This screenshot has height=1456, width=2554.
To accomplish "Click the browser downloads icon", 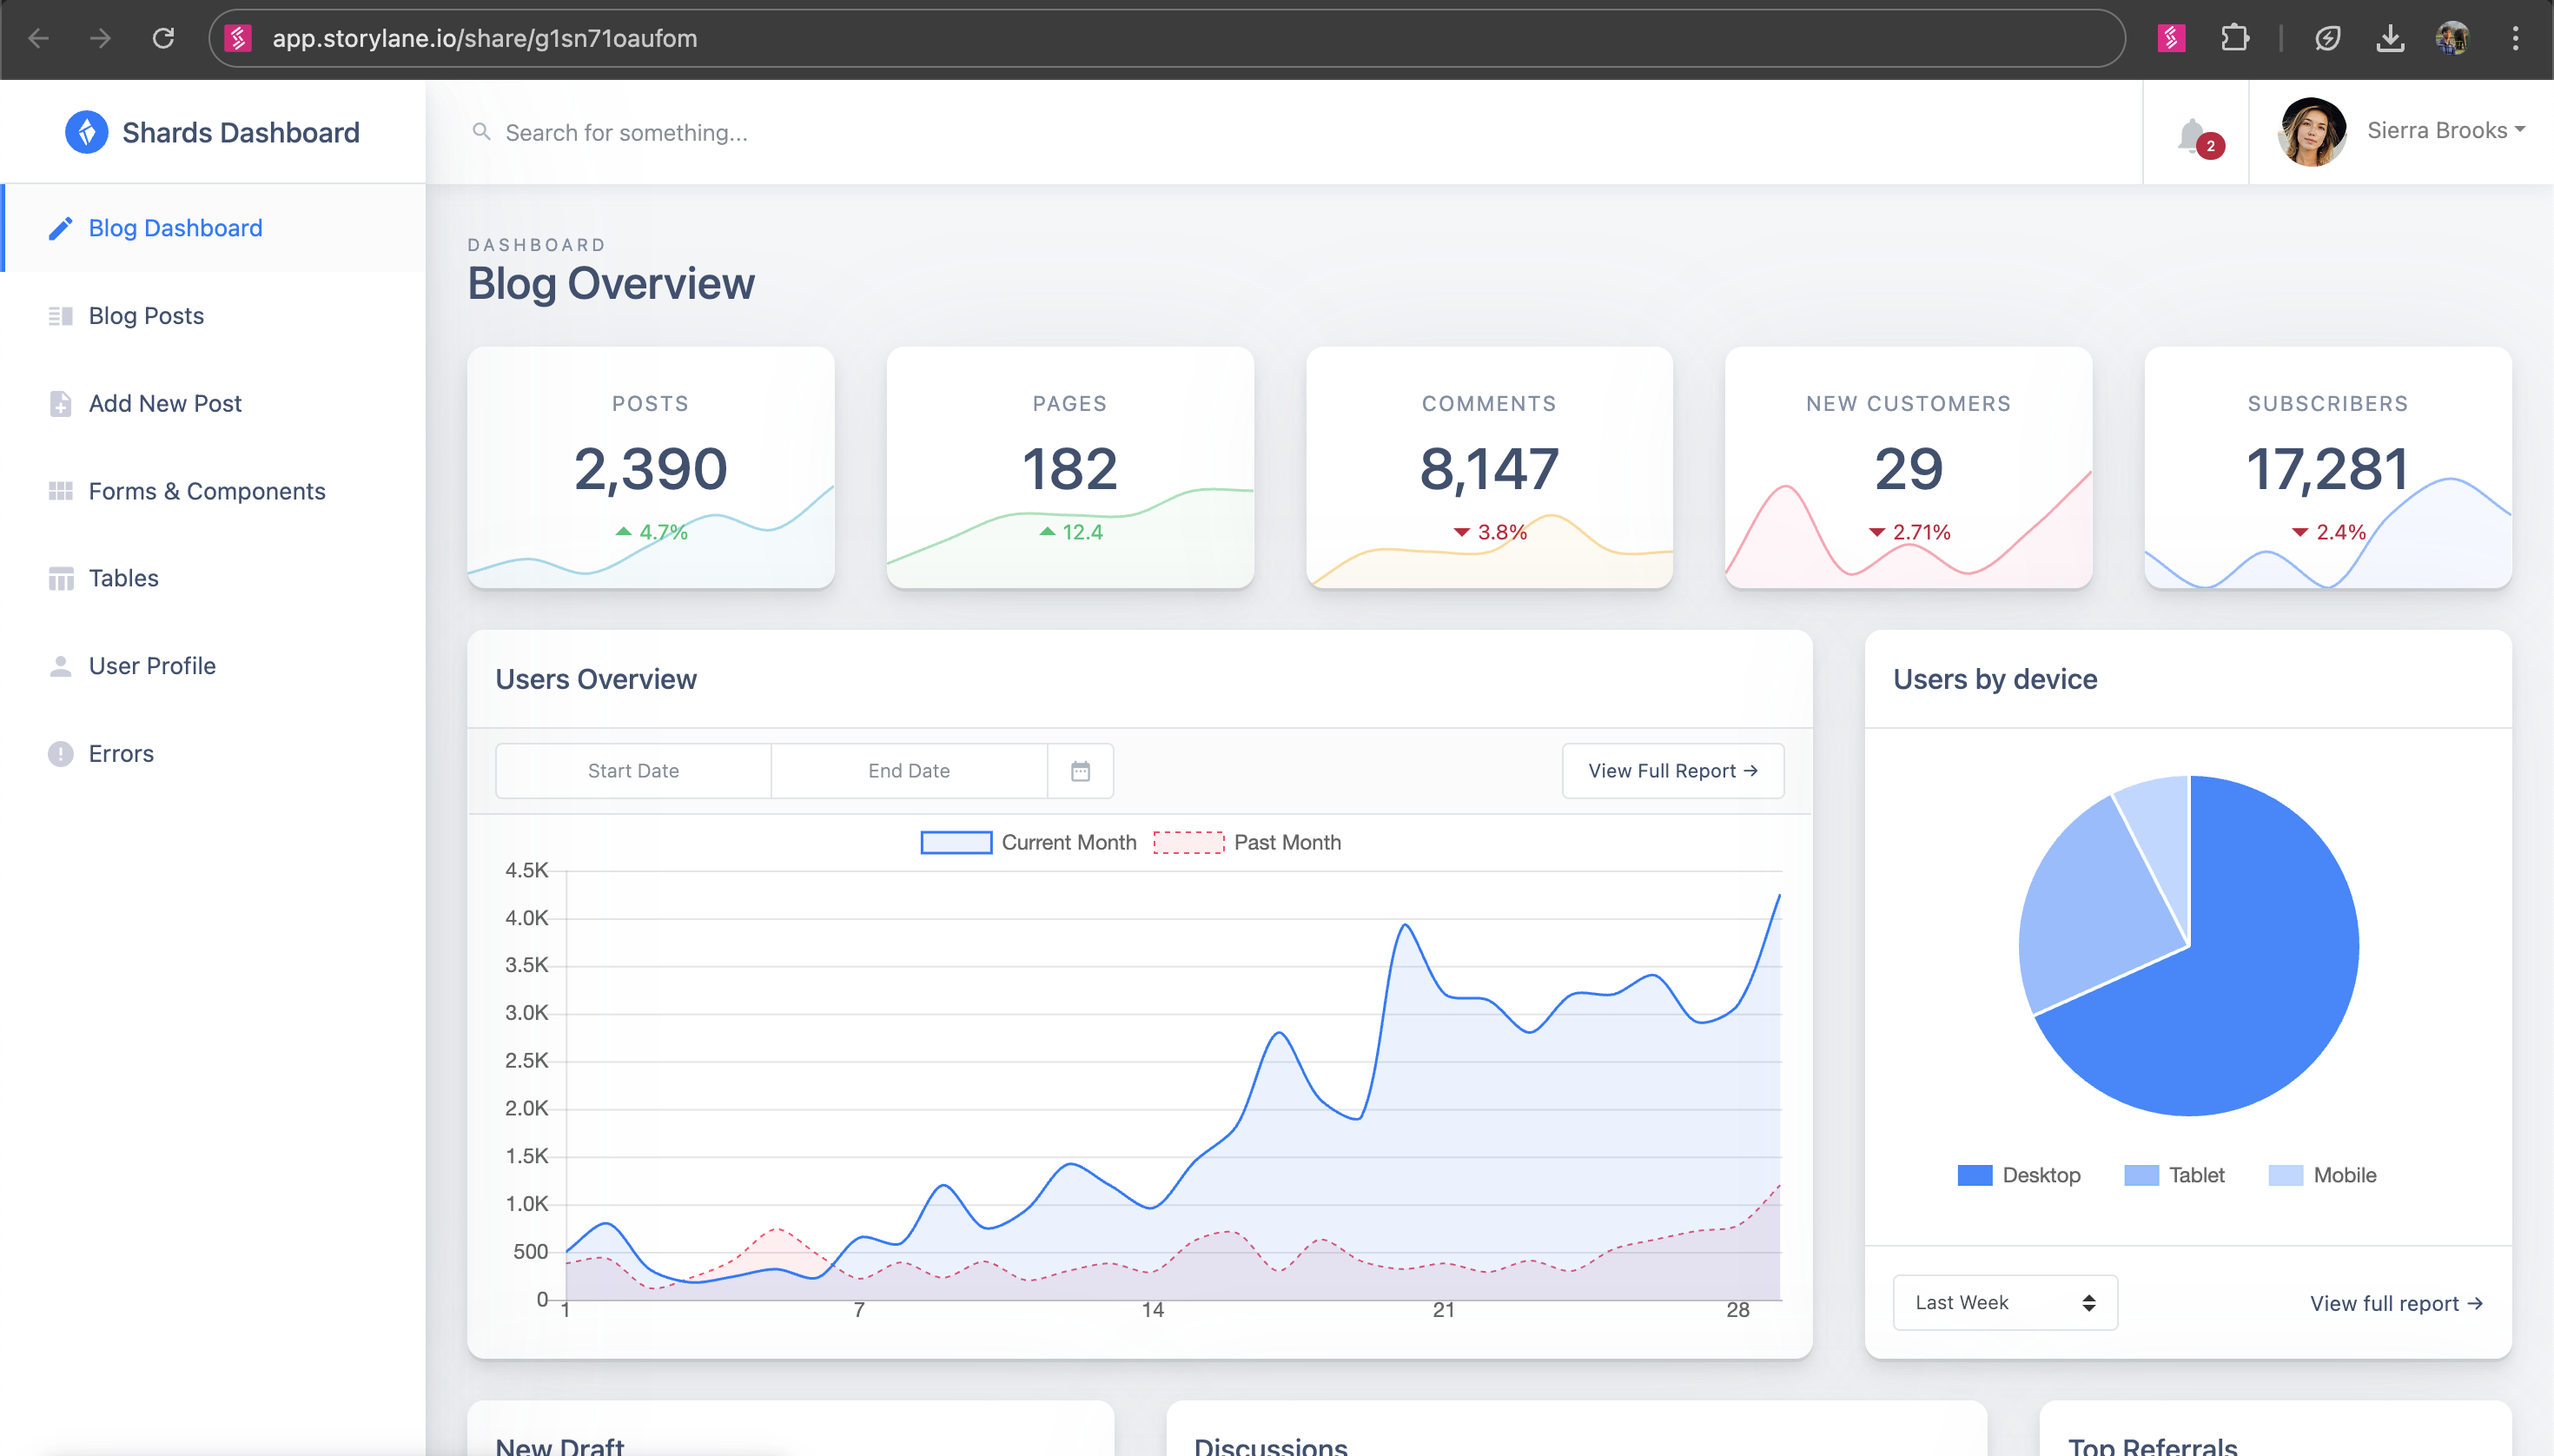I will pos(2390,38).
